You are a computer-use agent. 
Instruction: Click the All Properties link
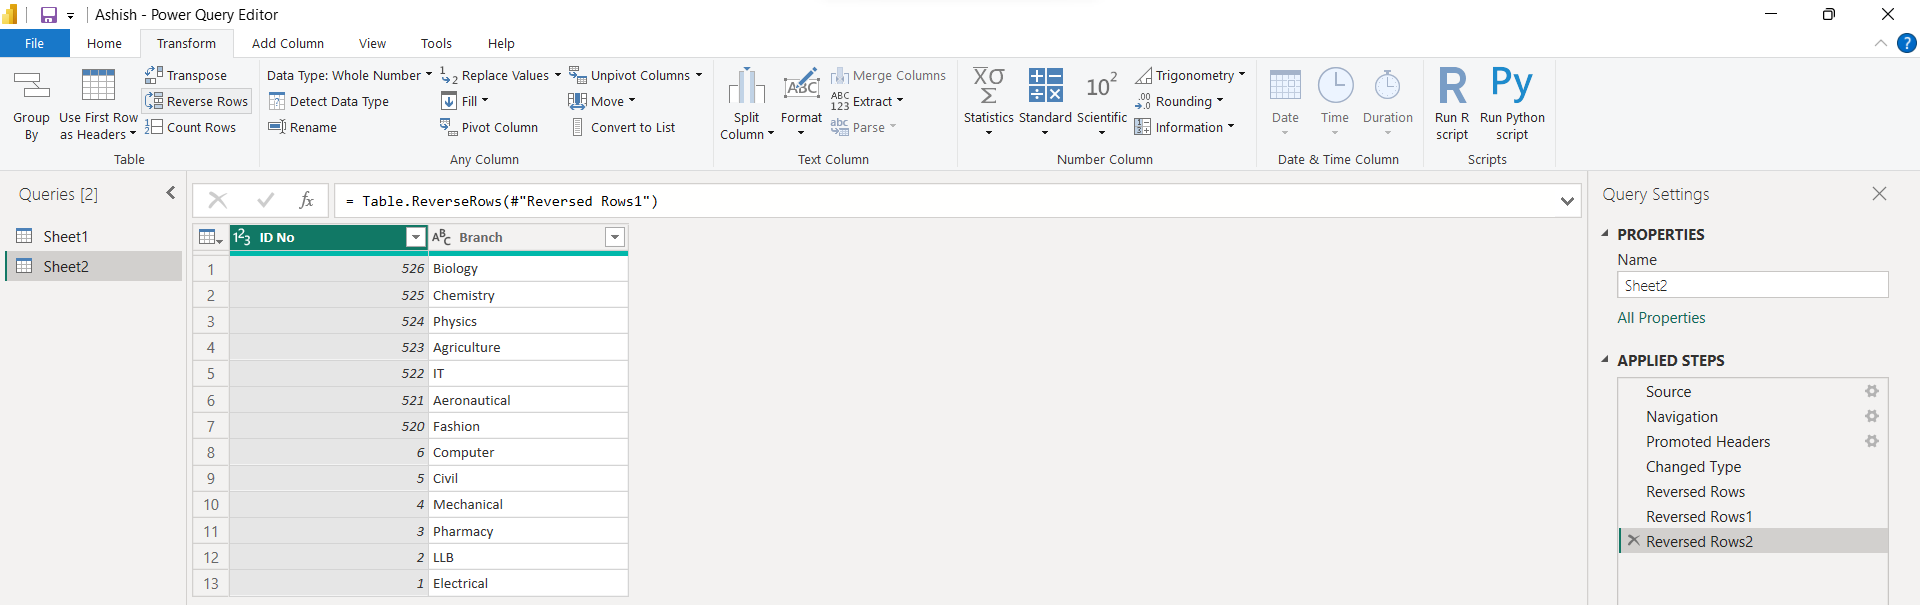coord(1661,318)
